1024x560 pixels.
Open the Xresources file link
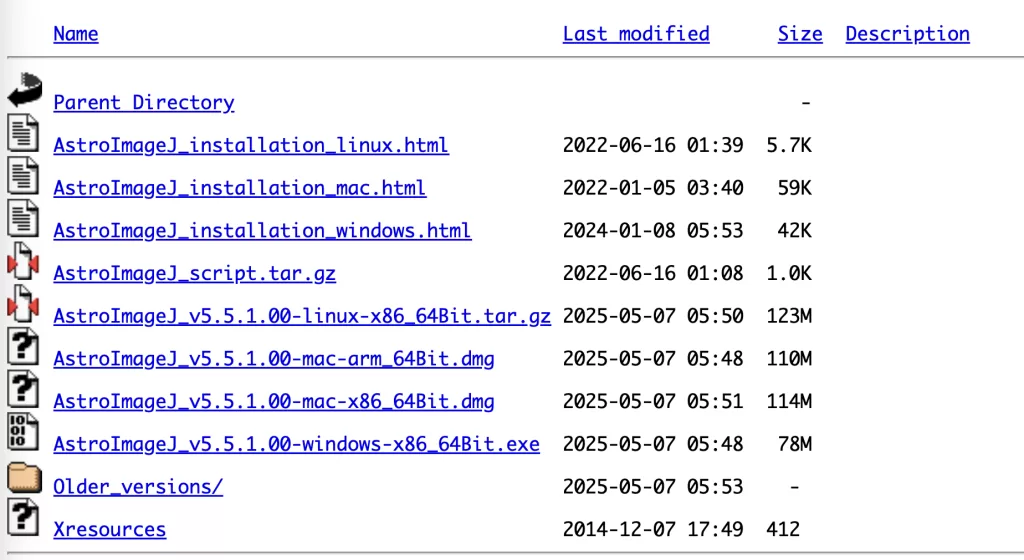click(x=110, y=530)
